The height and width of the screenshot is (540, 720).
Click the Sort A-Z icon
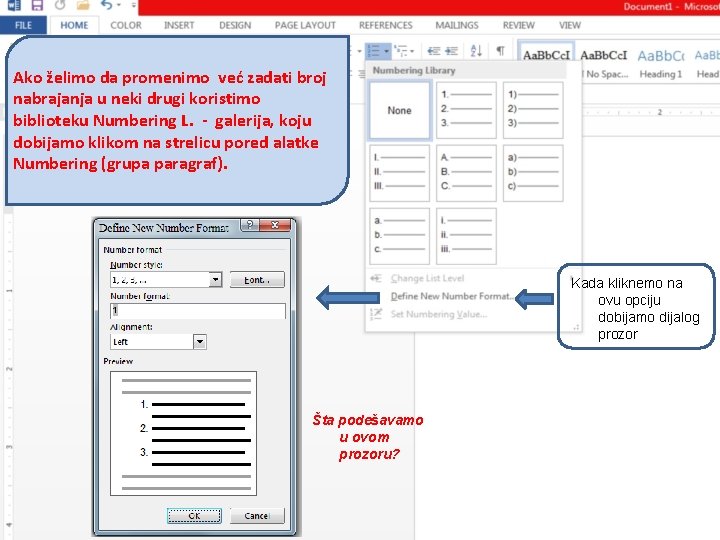476,51
